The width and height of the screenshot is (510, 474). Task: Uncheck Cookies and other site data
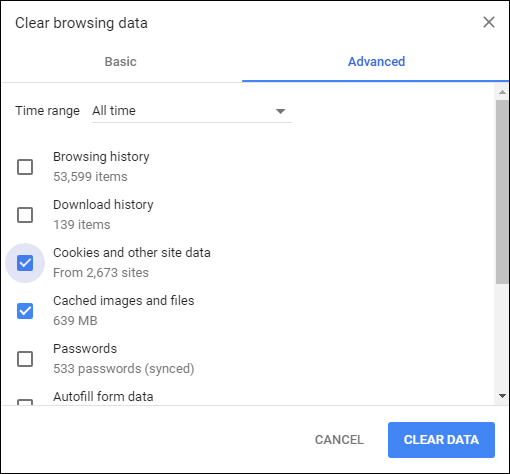pos(25,263)
